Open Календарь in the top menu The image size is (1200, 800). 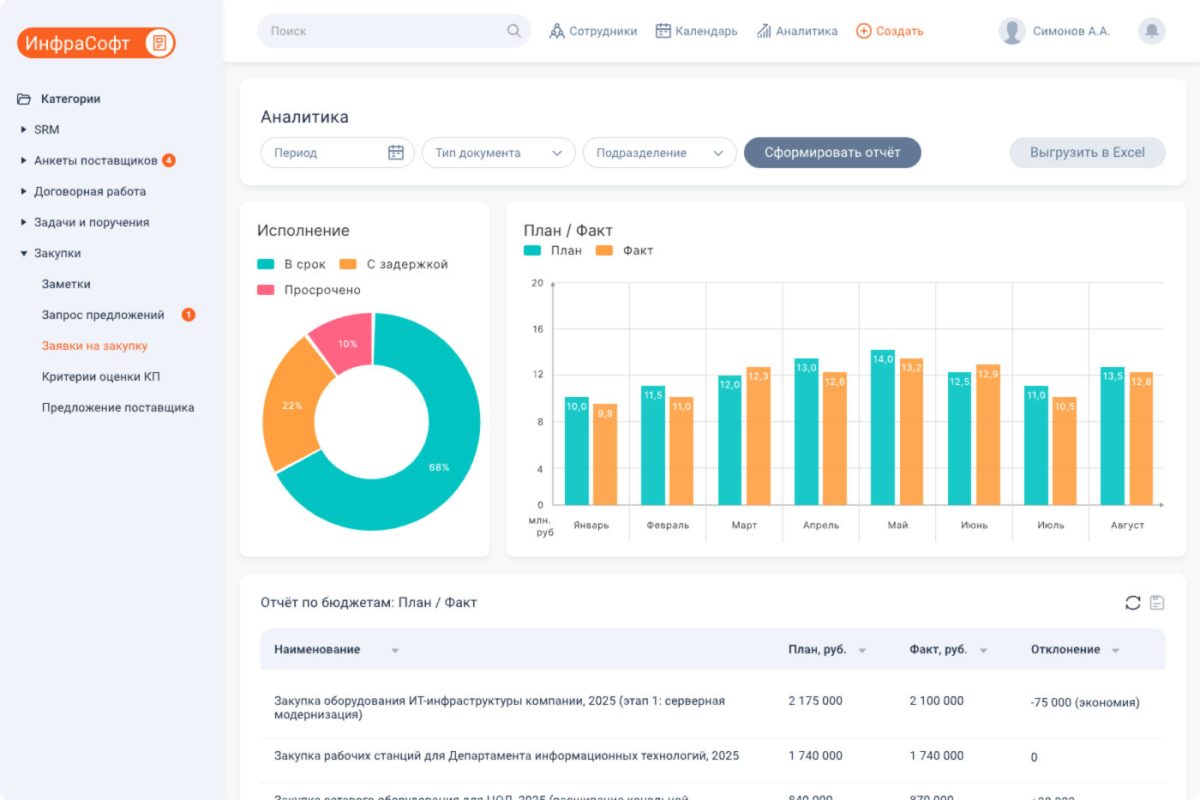click(x=697, y=31)
